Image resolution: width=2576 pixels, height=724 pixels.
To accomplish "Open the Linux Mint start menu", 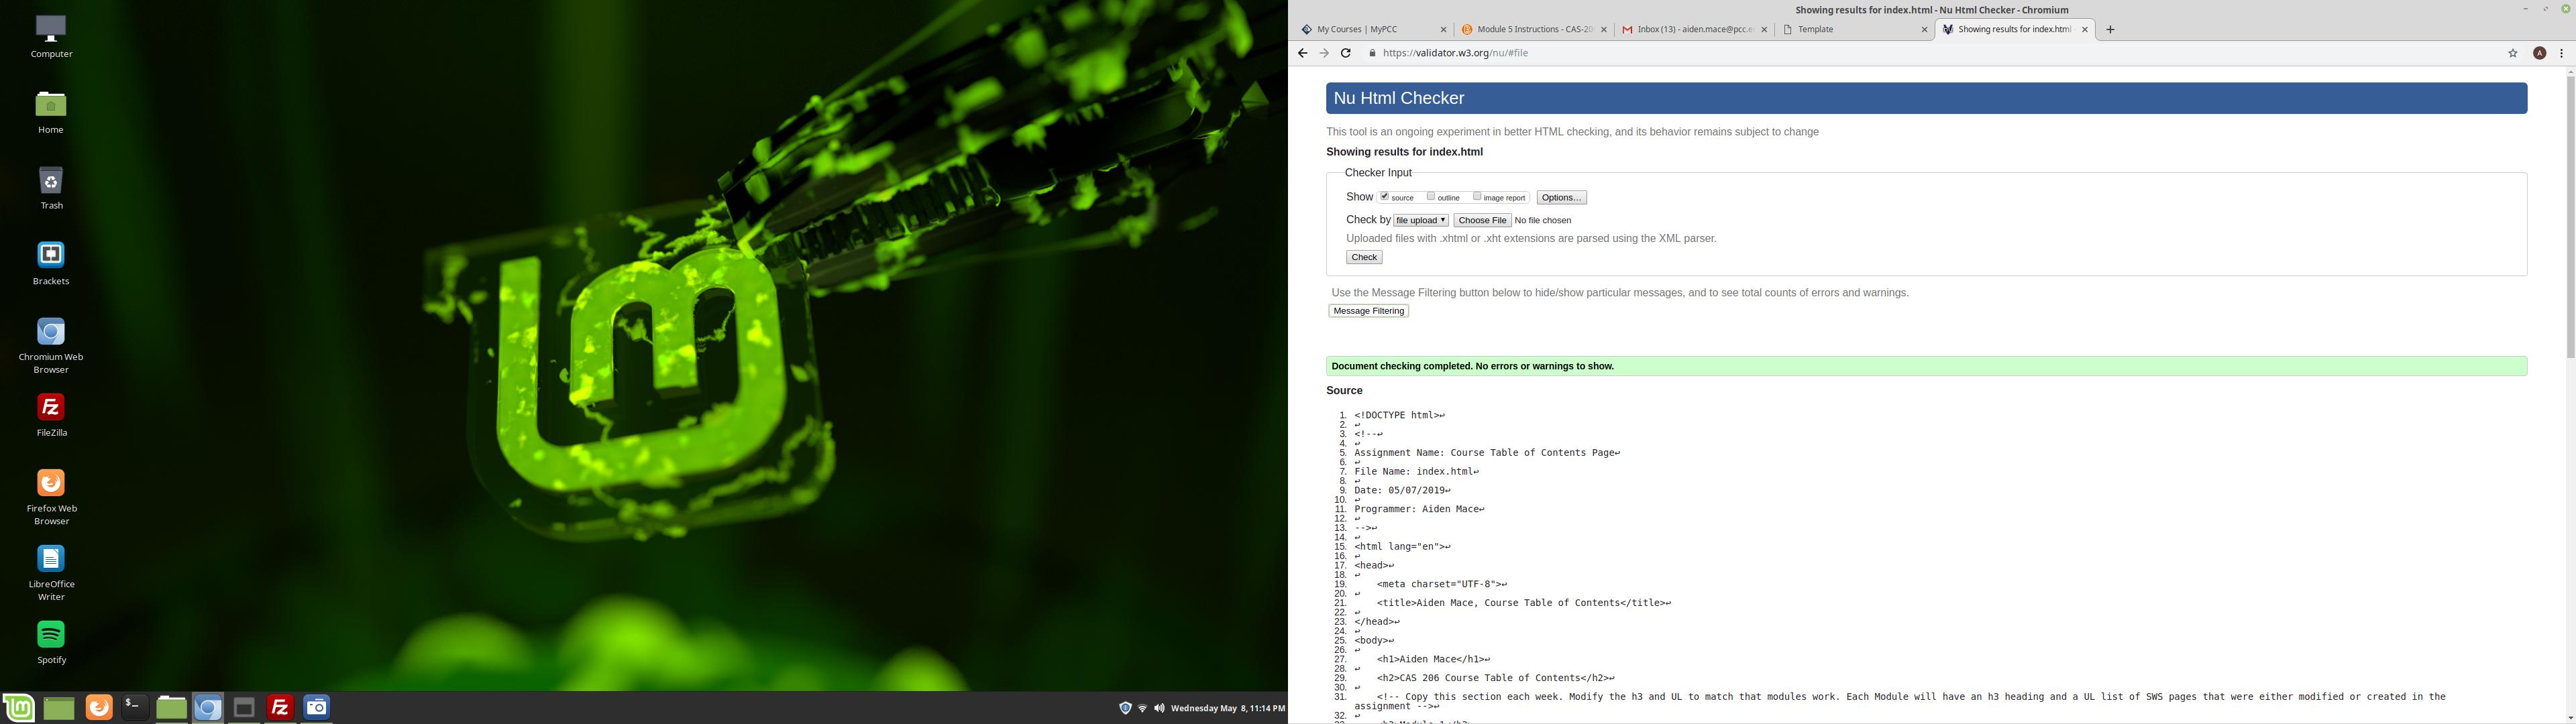I will [19, 707].
